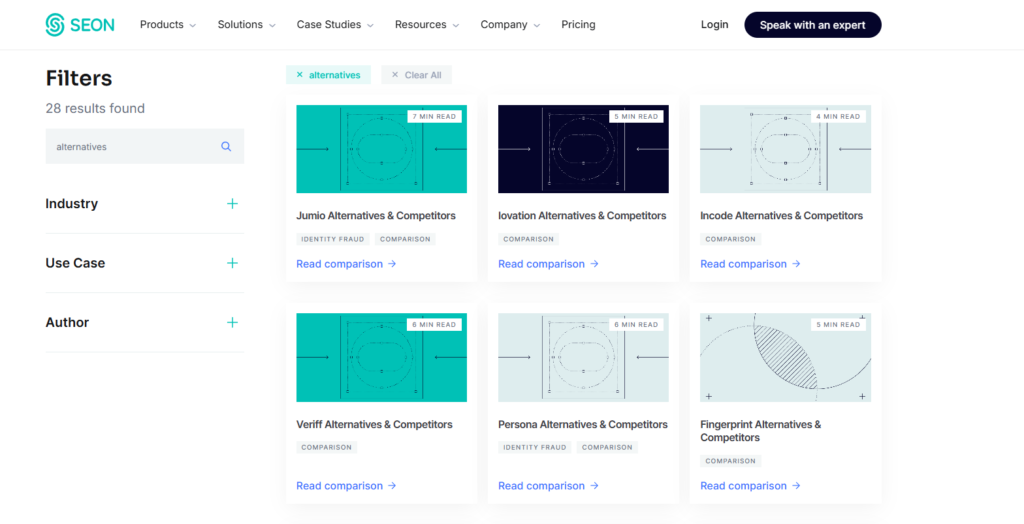
Task: Click Iovation Alternatives & Competitors title
Action: 582,216
